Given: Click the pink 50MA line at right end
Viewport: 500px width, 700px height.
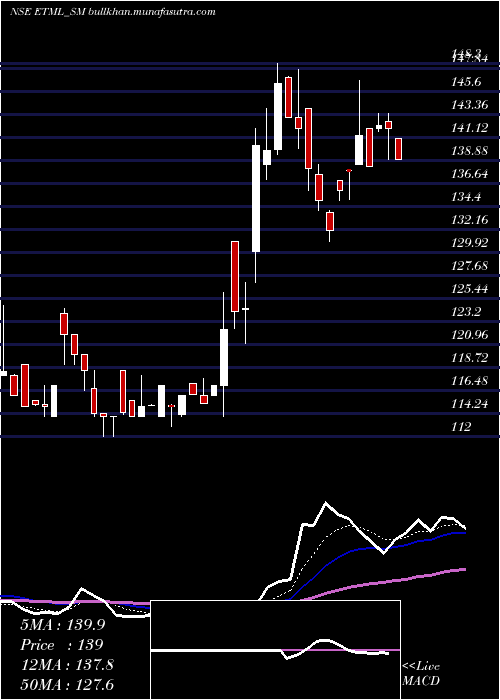Looking at the screenshot, I should point(463,570).
